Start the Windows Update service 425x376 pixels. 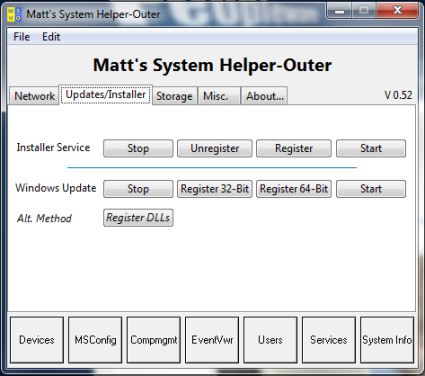371,189
